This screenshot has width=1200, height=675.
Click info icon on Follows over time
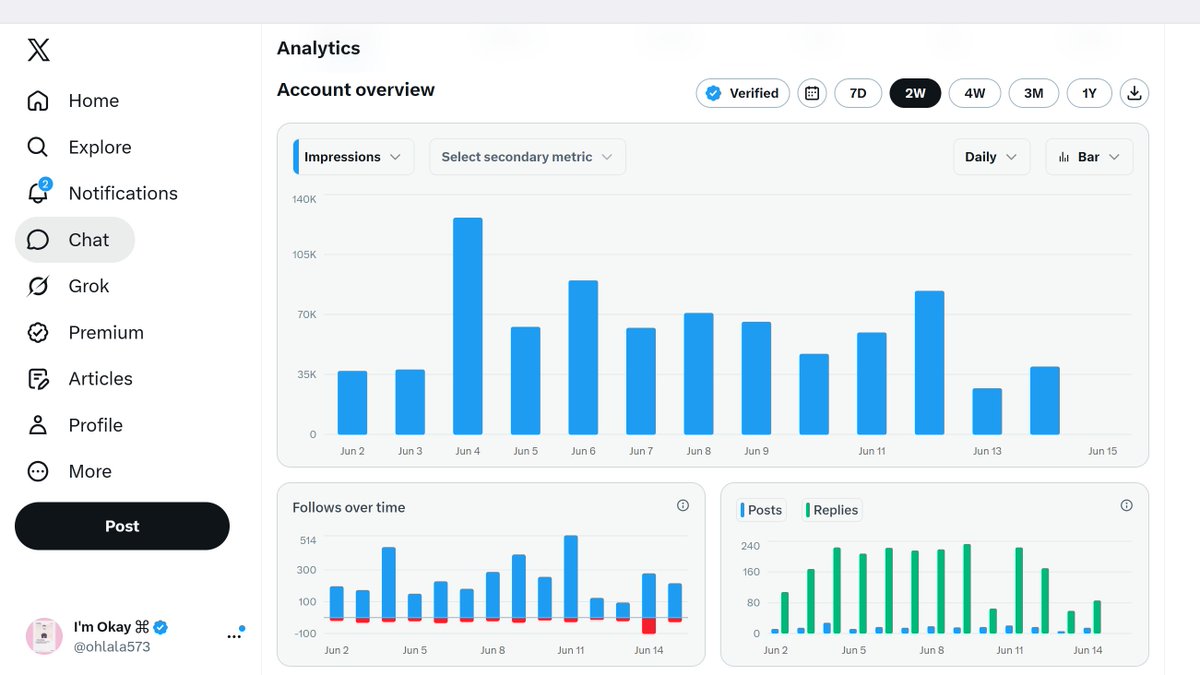[x=683, y=506]
